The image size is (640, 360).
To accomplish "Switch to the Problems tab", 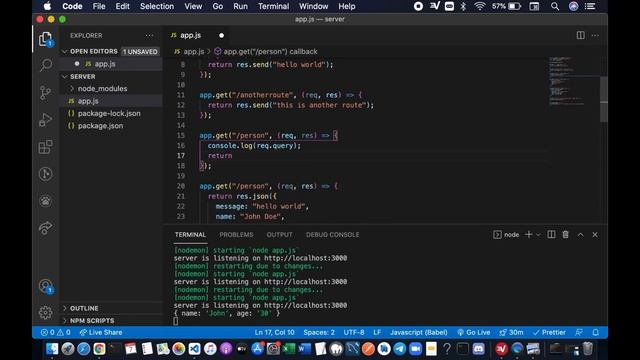I will click(x=236, y=235).
